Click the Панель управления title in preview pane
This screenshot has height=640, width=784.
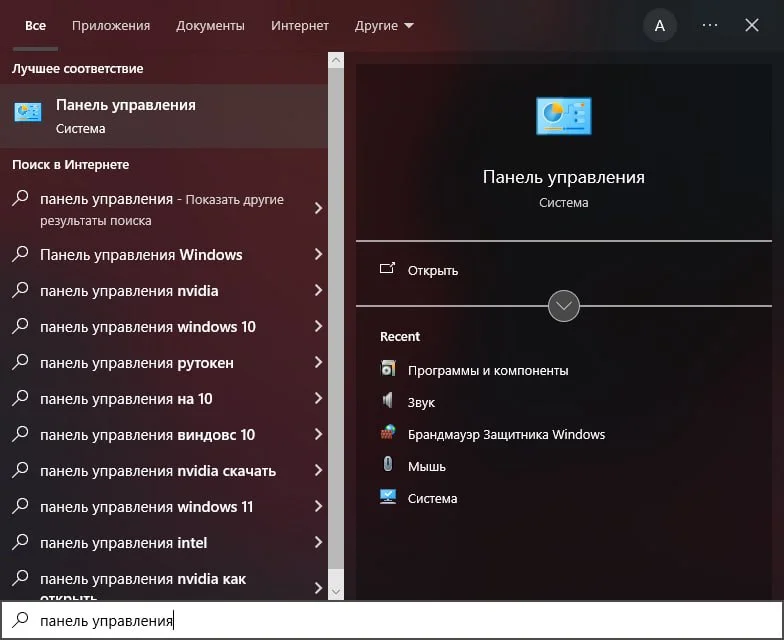pos(564,177)
